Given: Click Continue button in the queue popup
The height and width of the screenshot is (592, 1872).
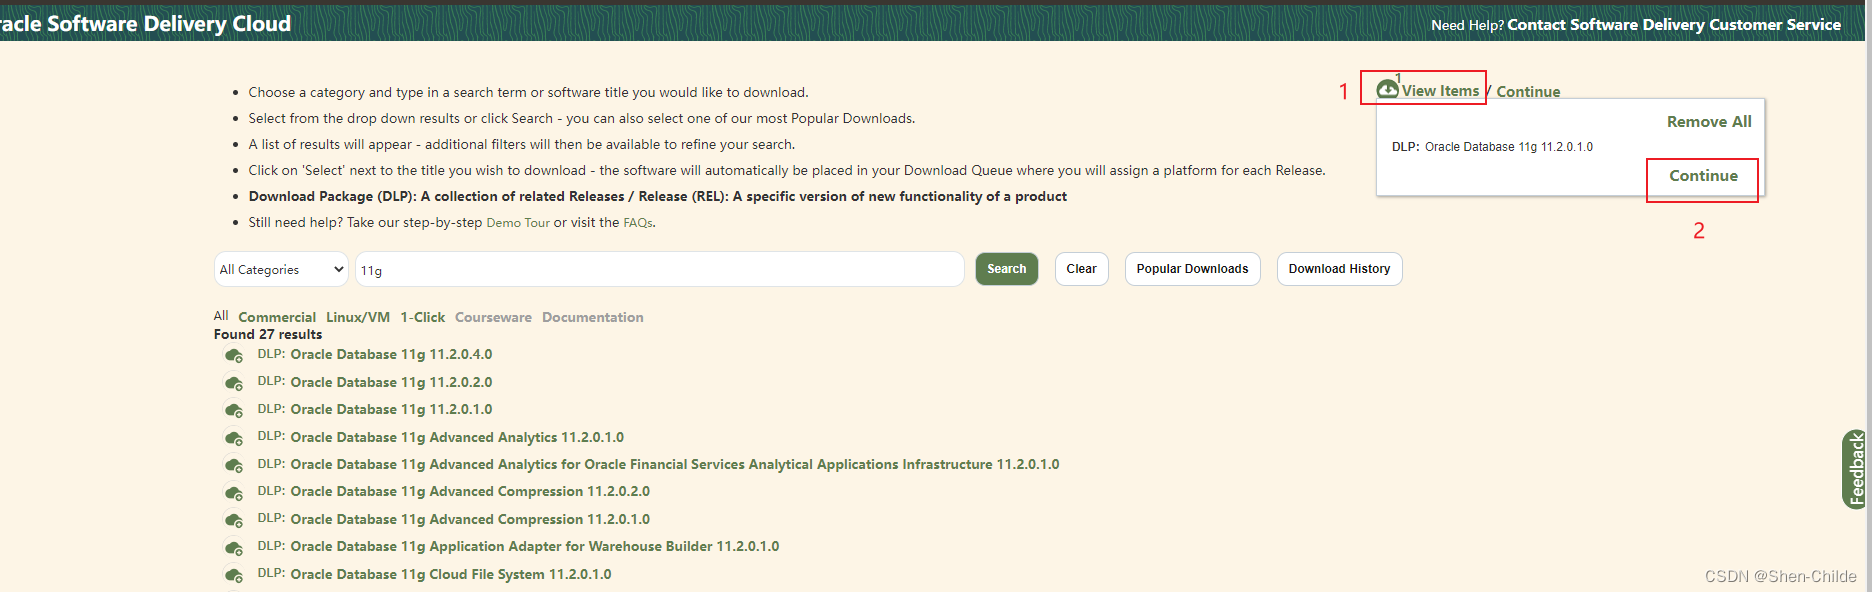Looking at the screenshot, I should click(x=1703, y=176).
